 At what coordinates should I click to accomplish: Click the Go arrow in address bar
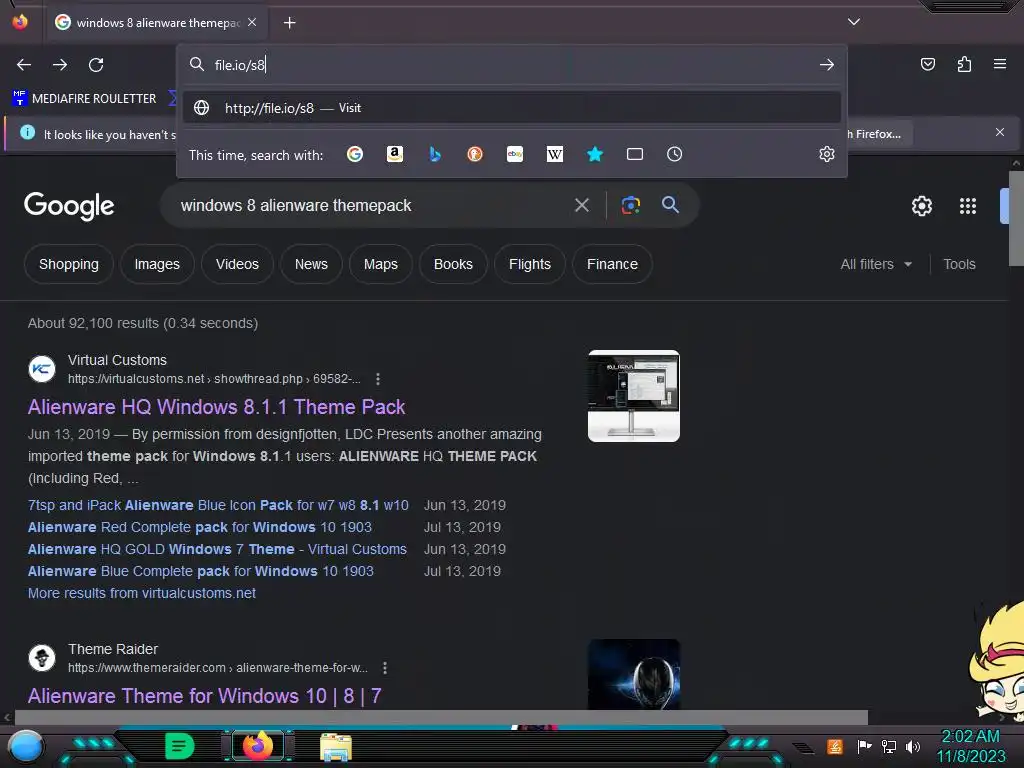(x=827, y=65)
